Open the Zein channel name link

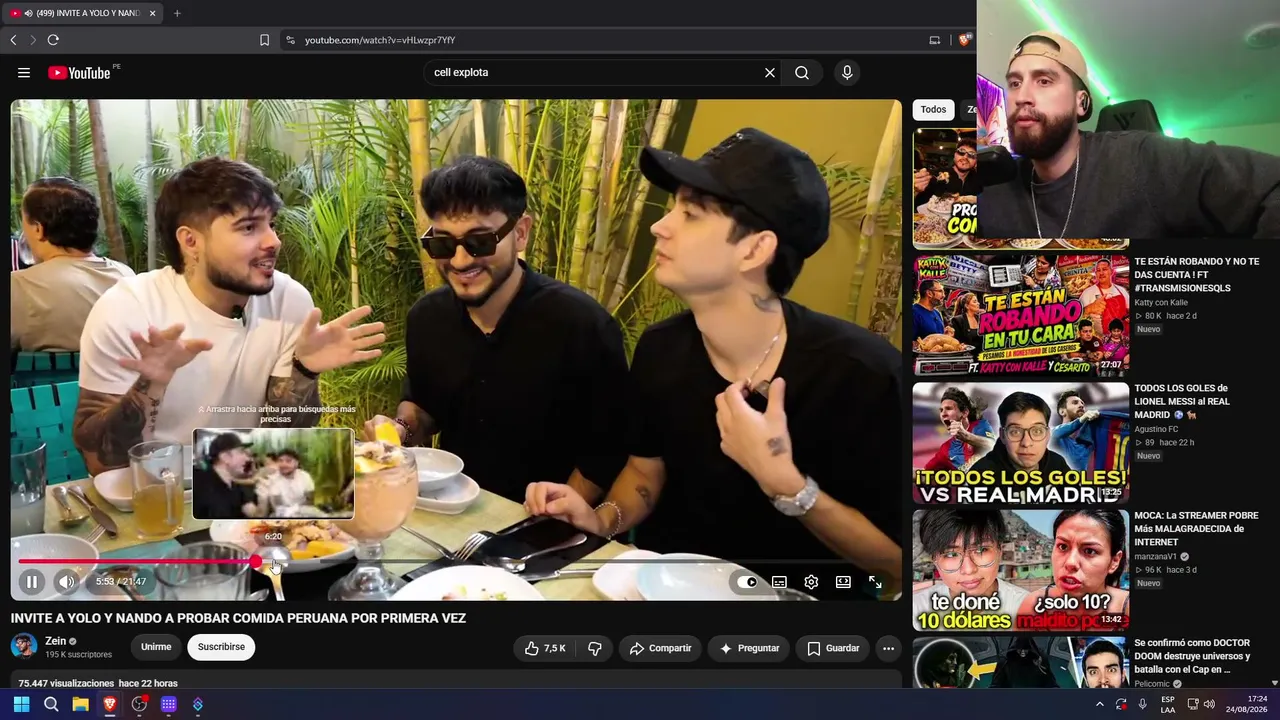pyautogui.click(x=56, y=641)
